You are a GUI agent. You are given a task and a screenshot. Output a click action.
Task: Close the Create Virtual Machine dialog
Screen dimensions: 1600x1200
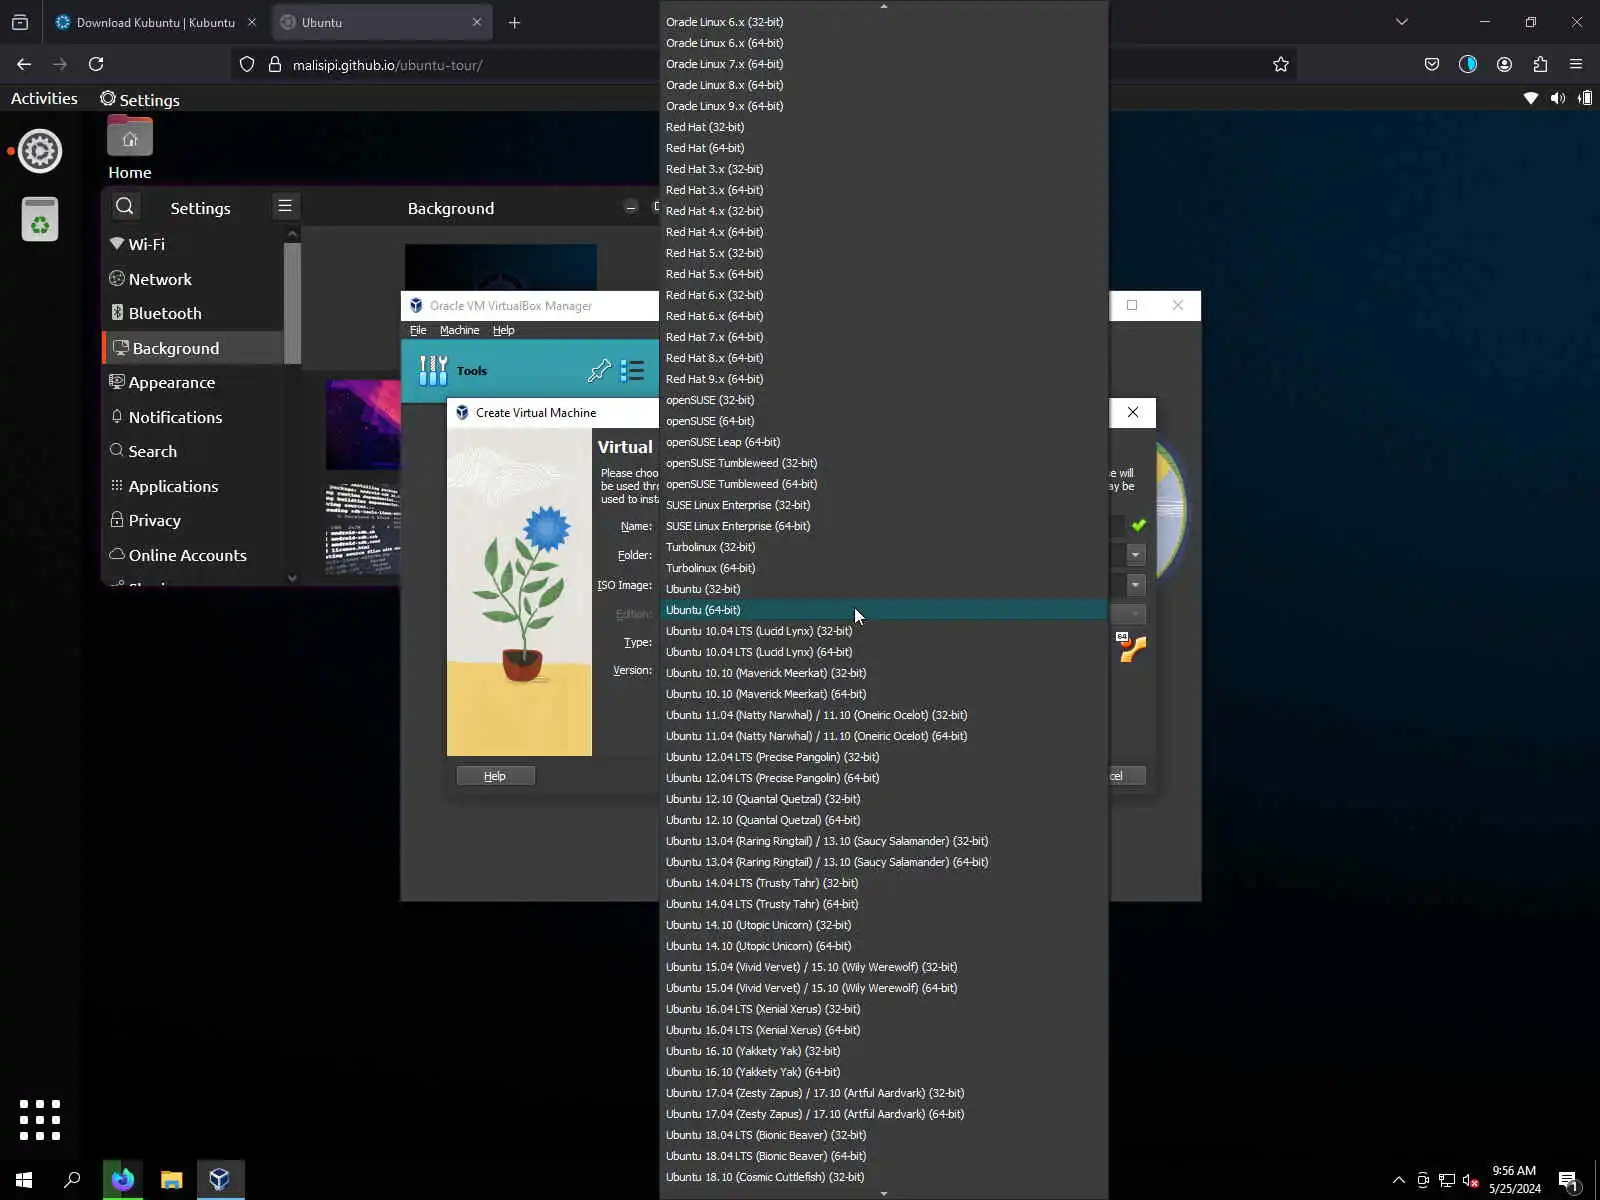point(1133,412)
